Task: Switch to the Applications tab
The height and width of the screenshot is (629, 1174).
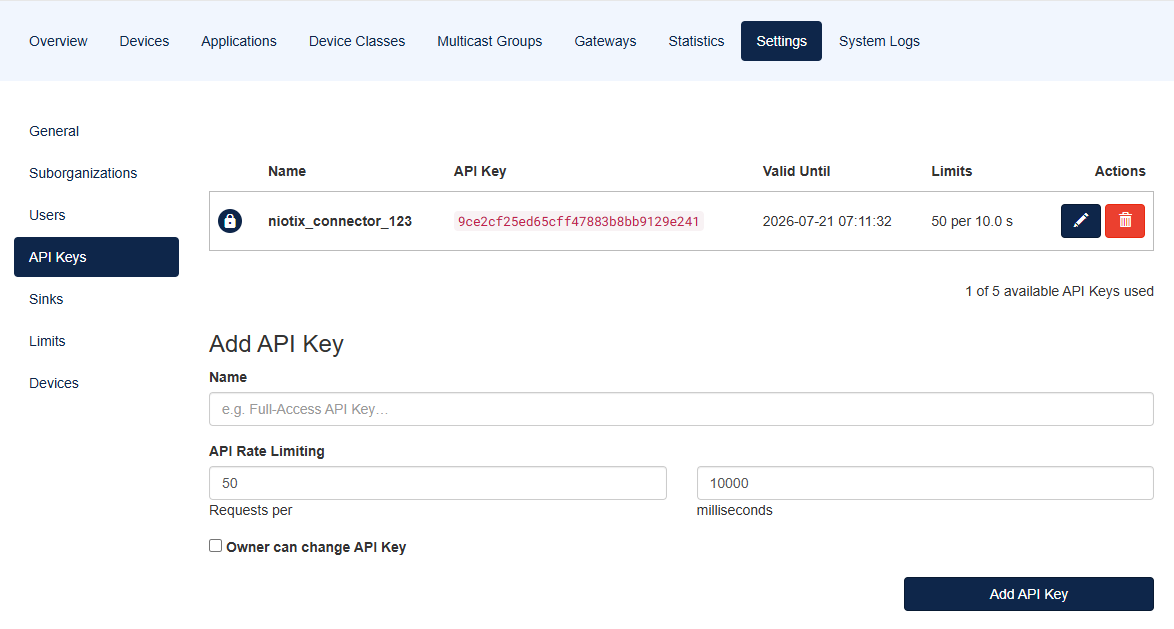Action: 239,41
